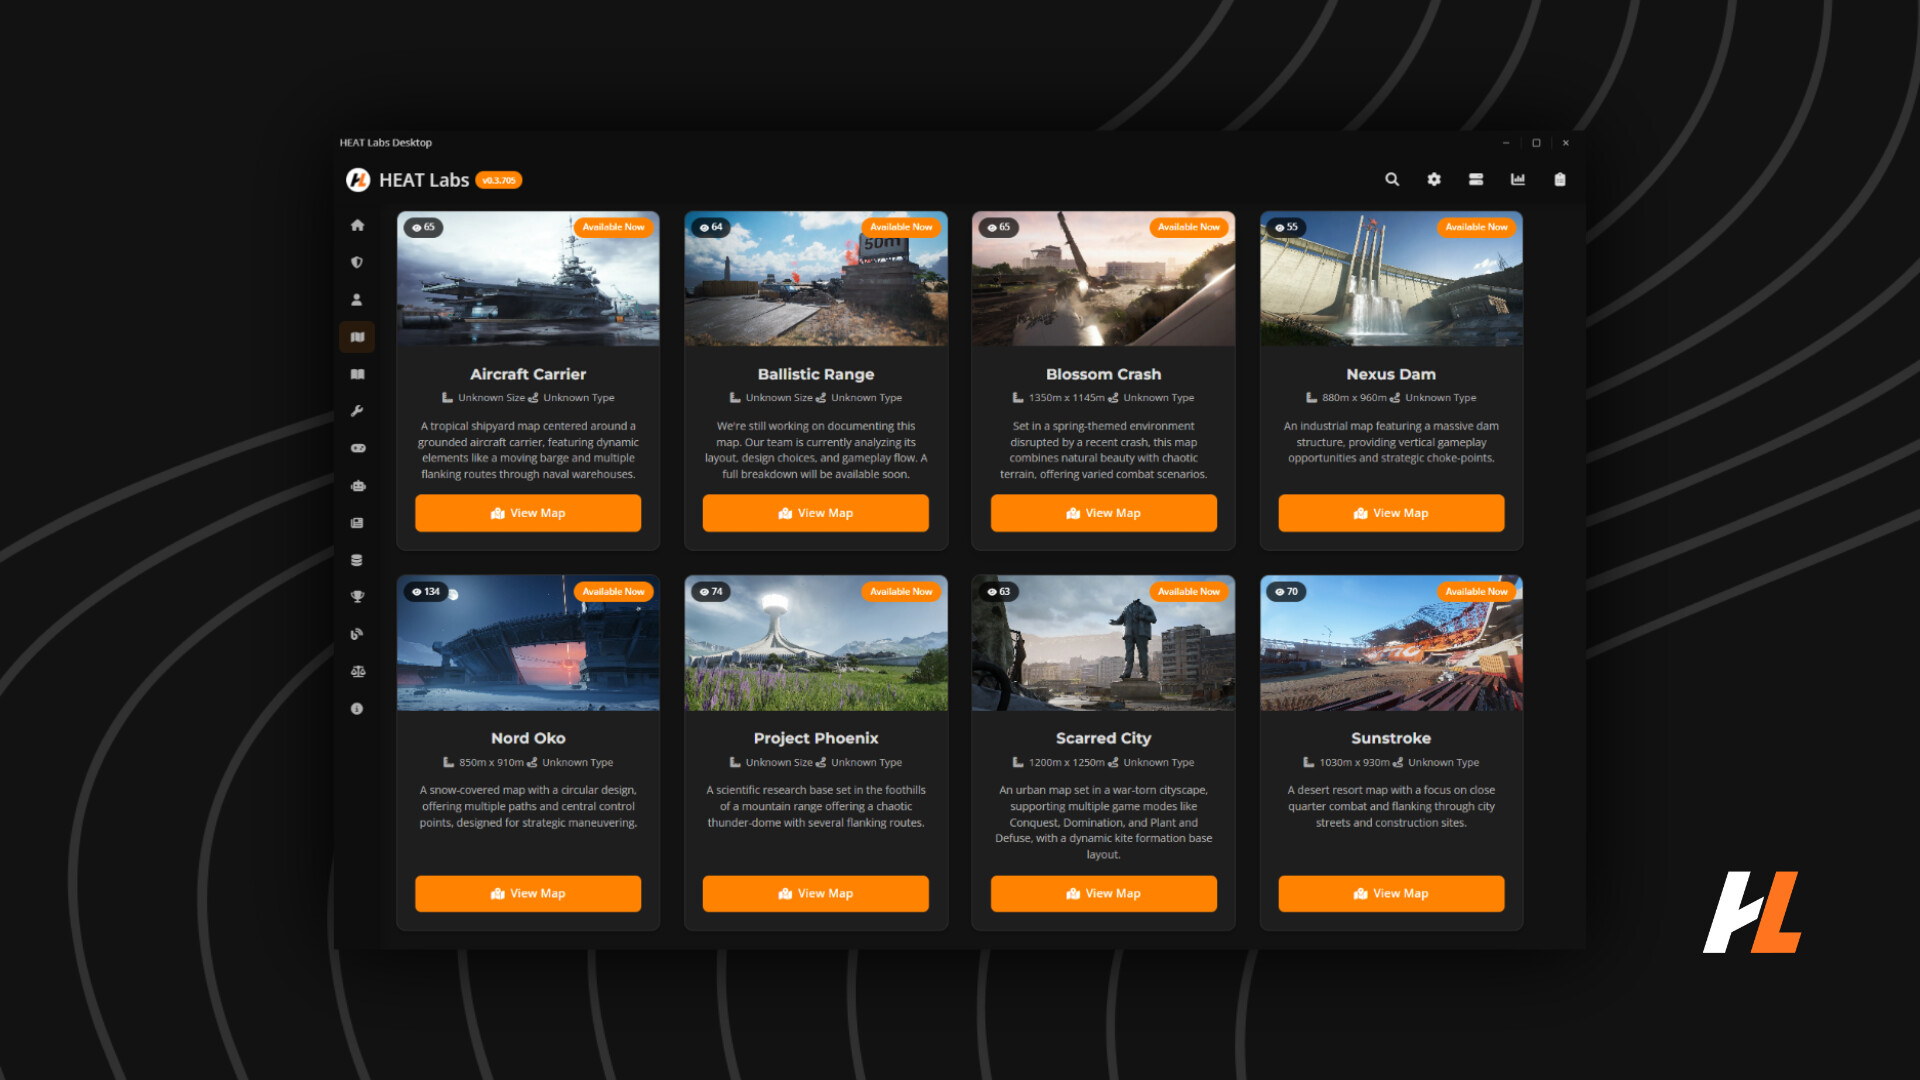View Map for Scarred City
The width and height of the screenshot is (1920, 1080).
[1103, 893]
